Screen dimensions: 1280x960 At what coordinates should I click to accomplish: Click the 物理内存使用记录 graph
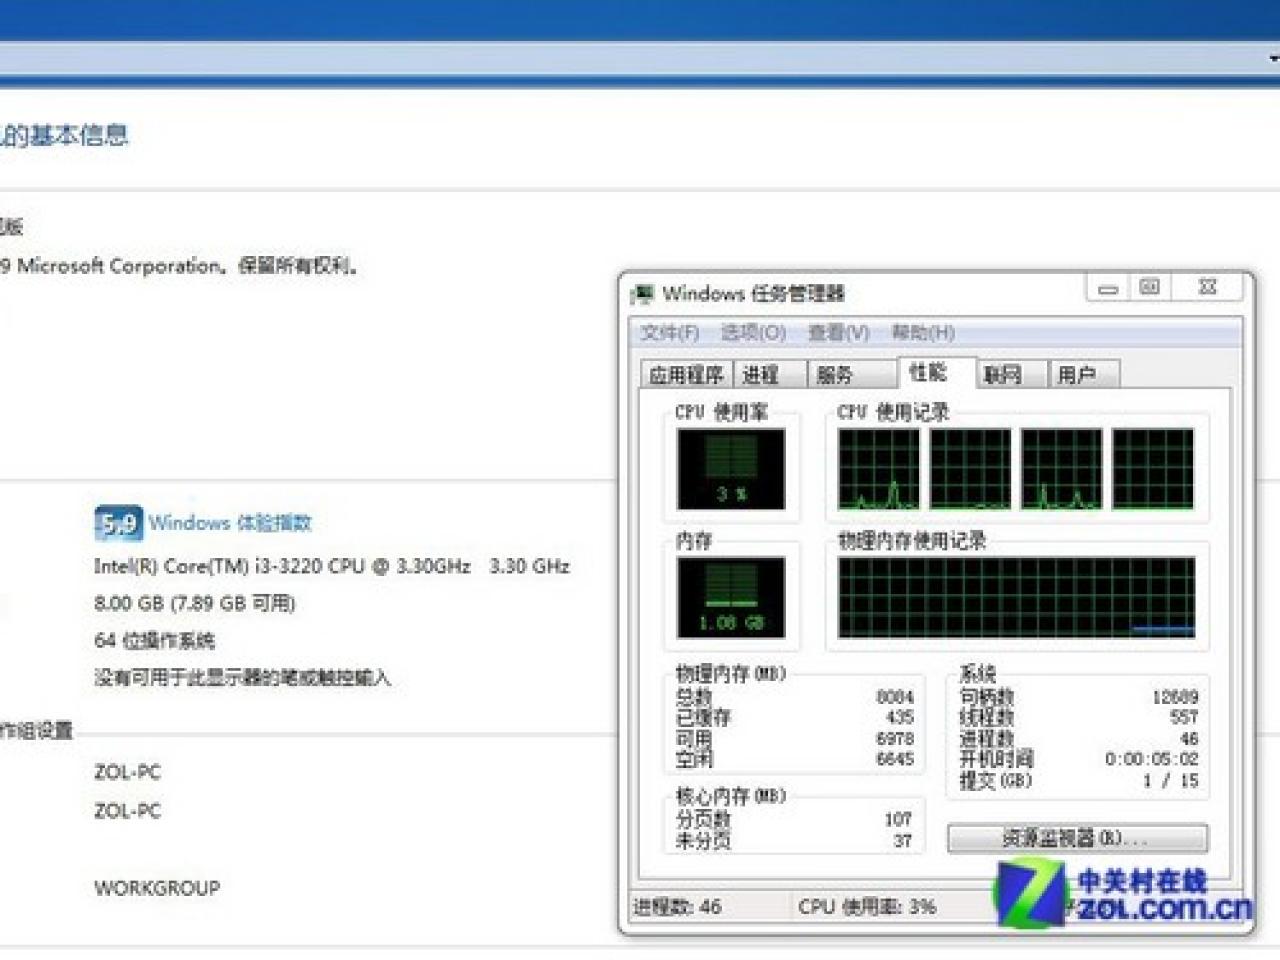[x=1016, y=597]
